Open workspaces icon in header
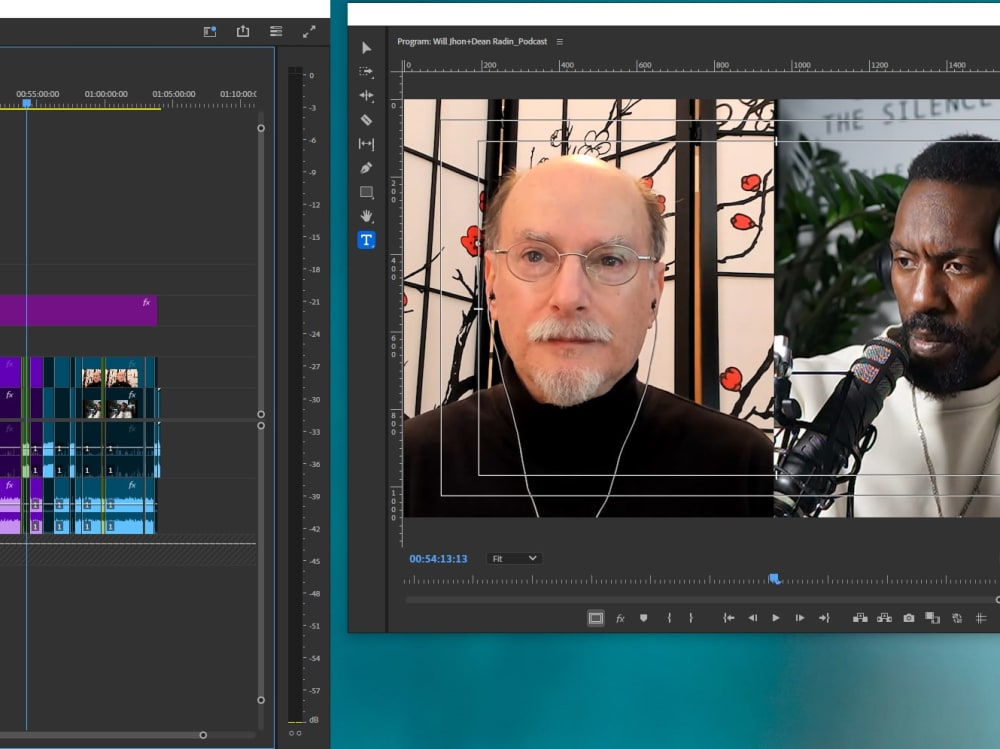Viewport: 1000px width, 749px height. 210,31
